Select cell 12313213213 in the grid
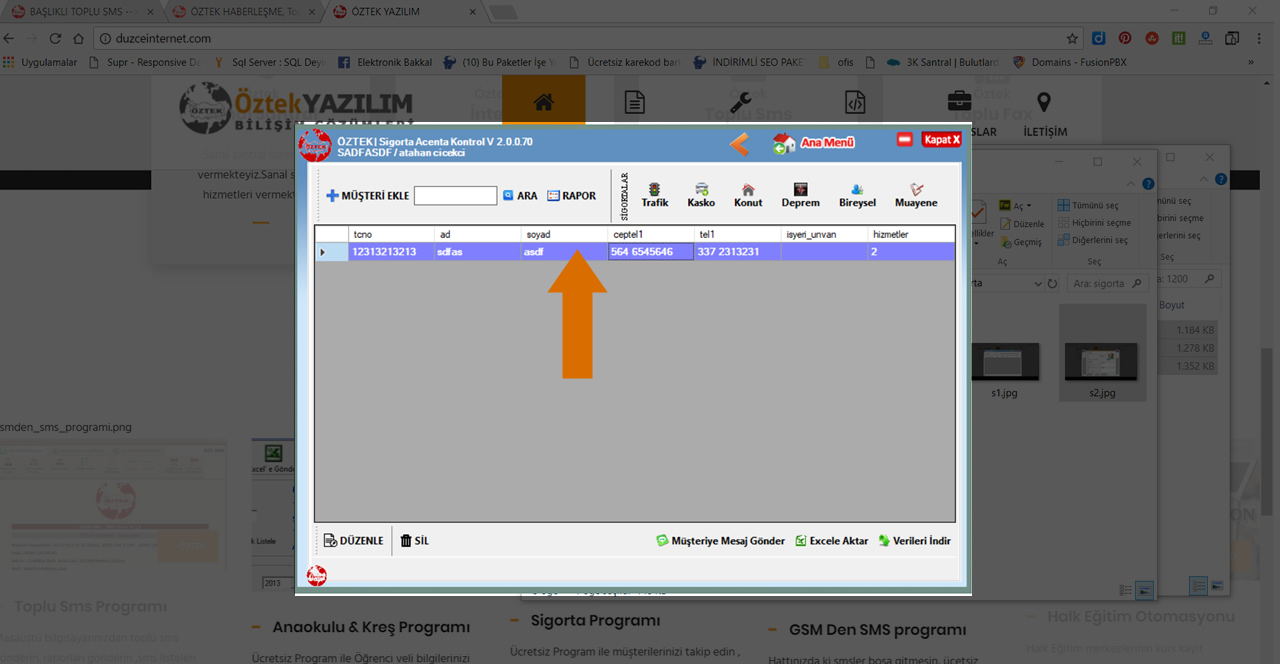This screenshot has width=1280, height=664. [391, 252]
